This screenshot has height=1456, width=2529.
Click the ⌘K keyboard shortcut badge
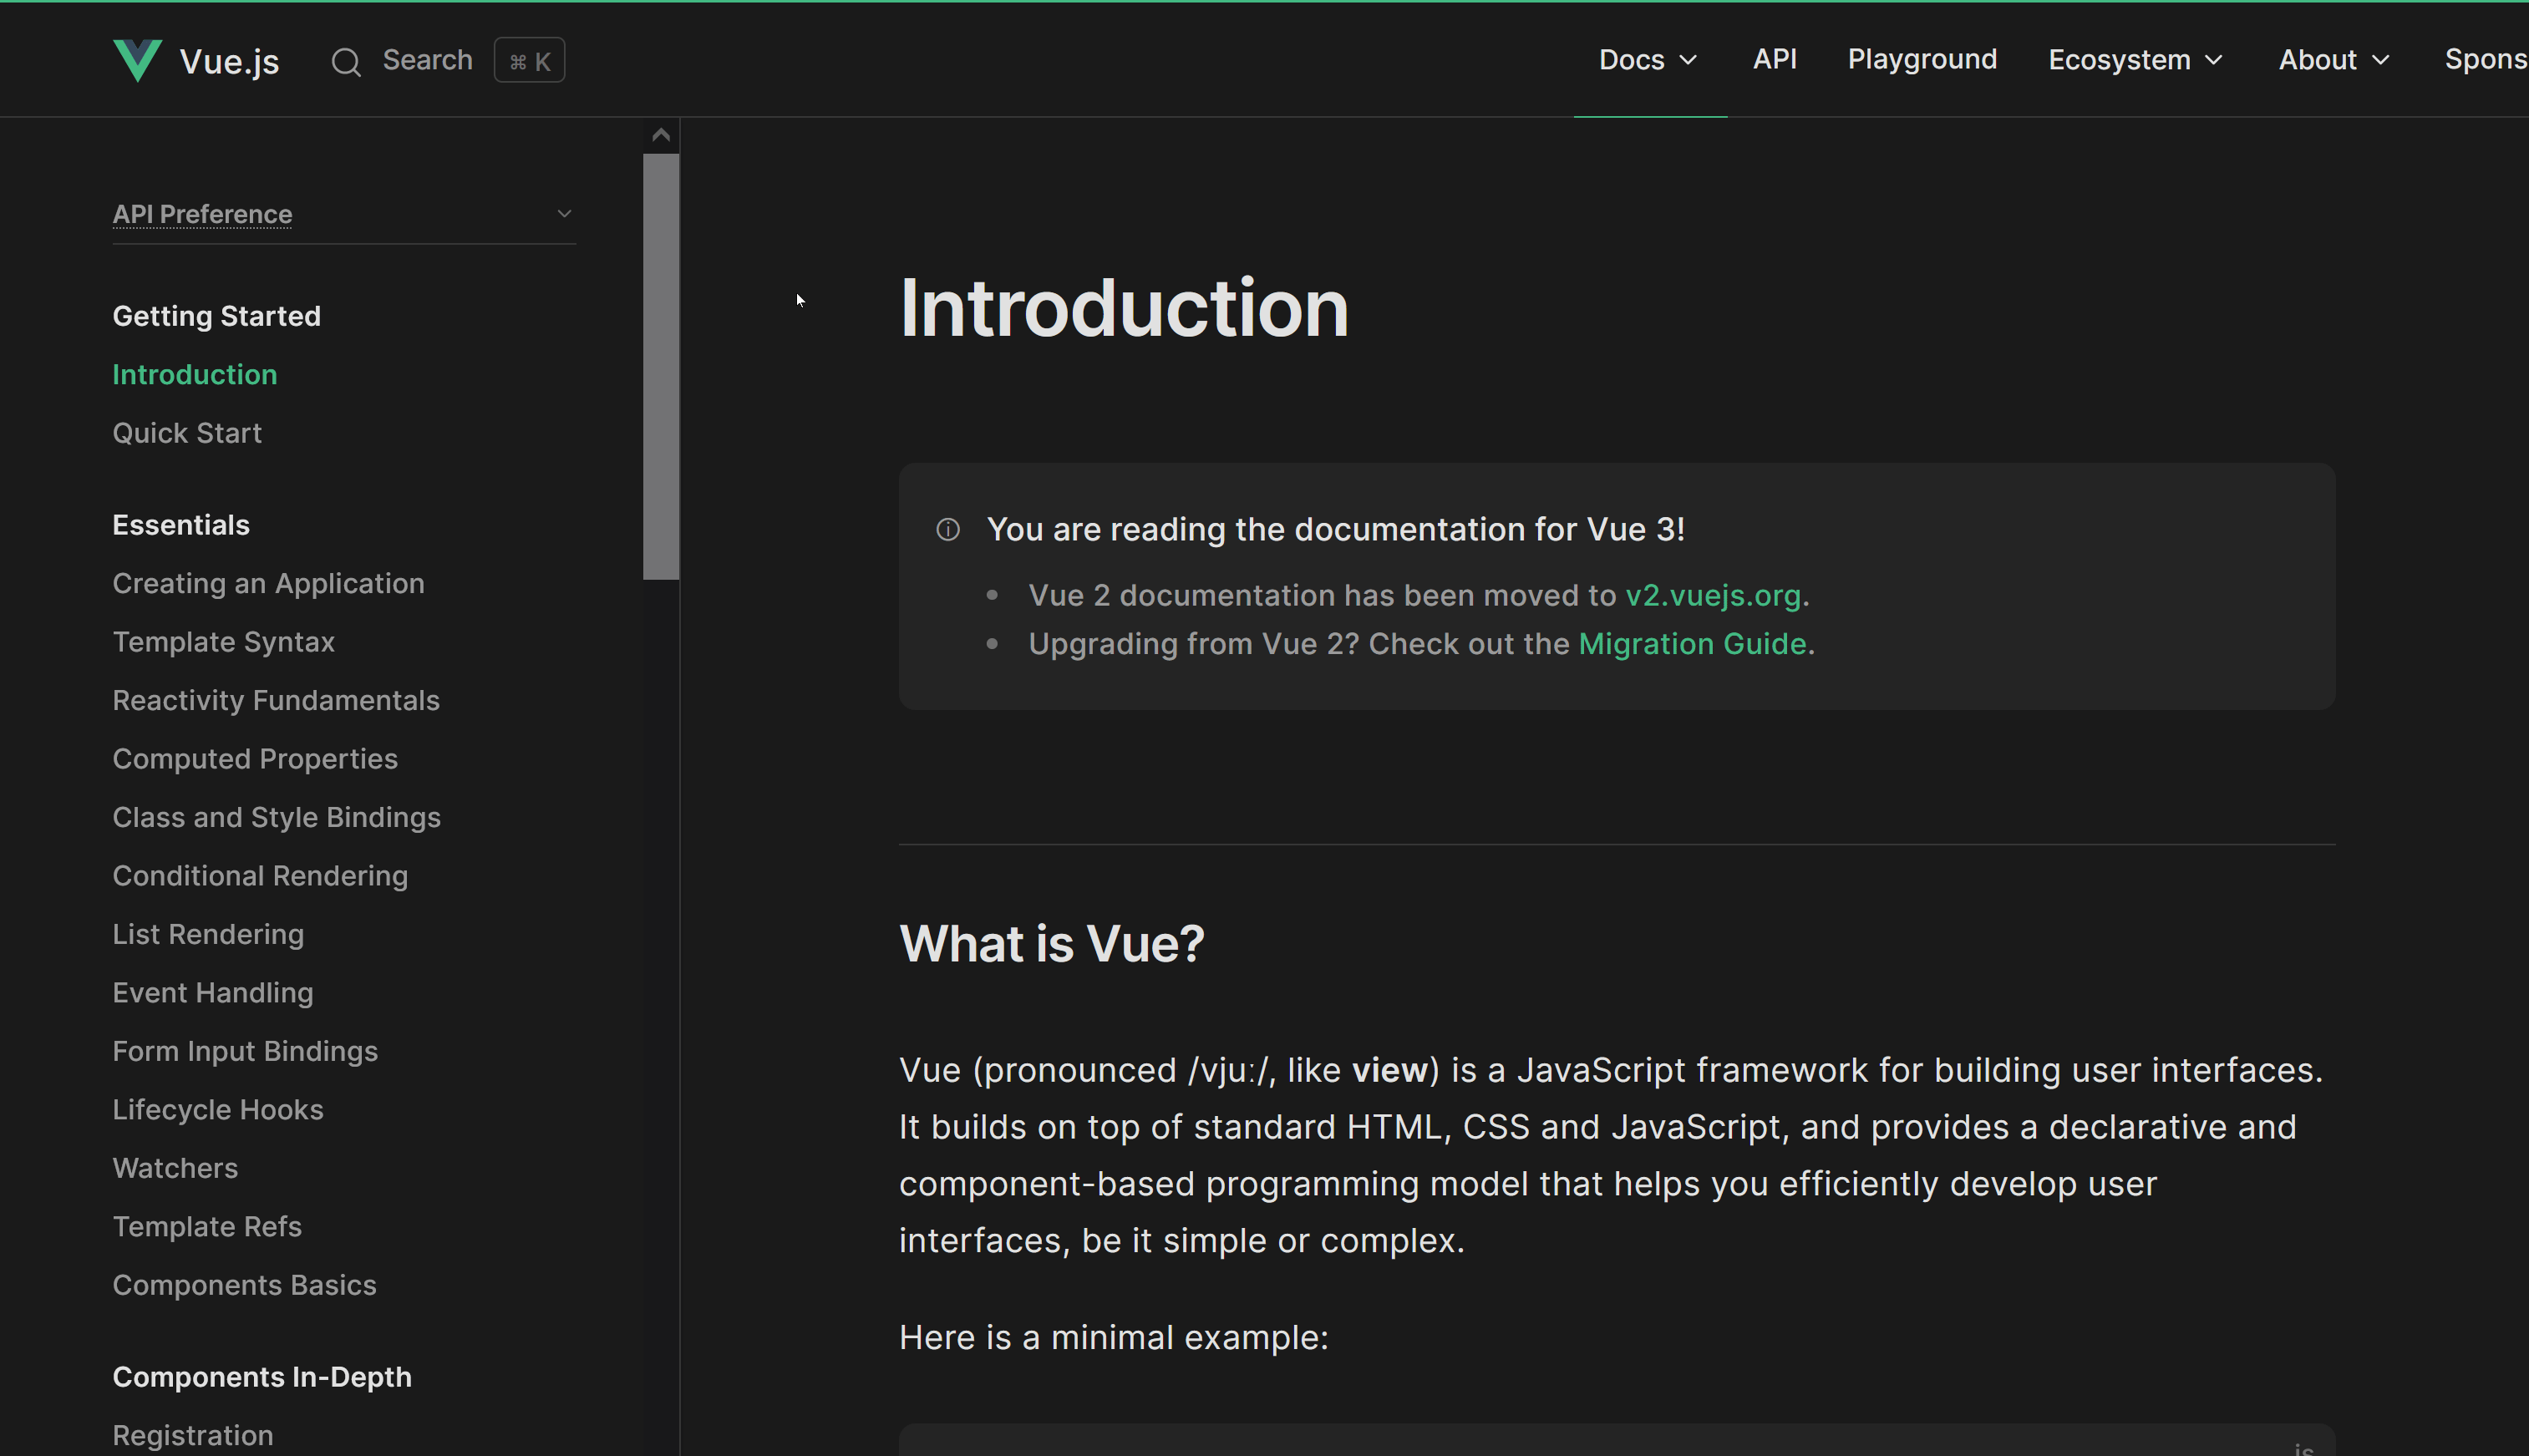(x=529, y=61)
